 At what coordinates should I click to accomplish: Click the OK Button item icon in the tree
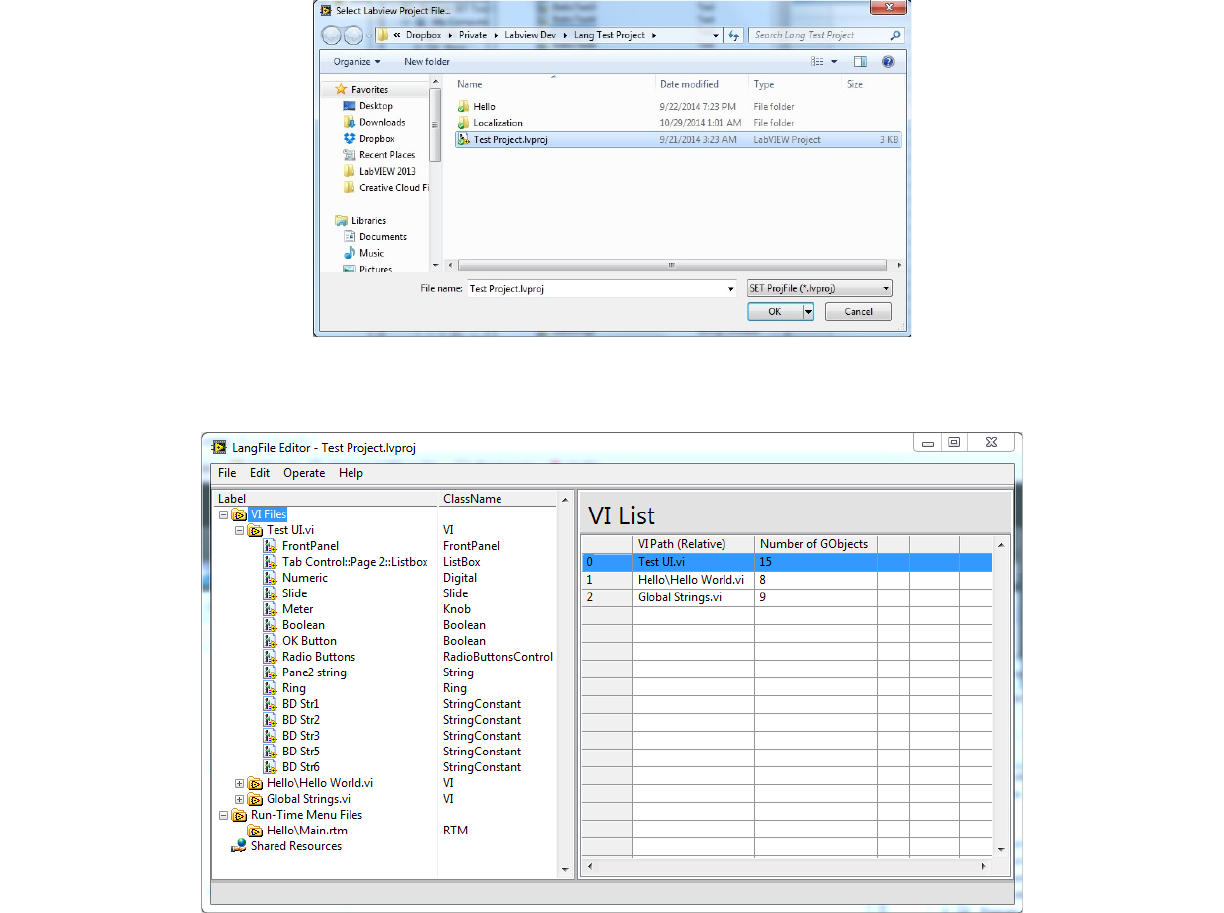pos(271,641)
